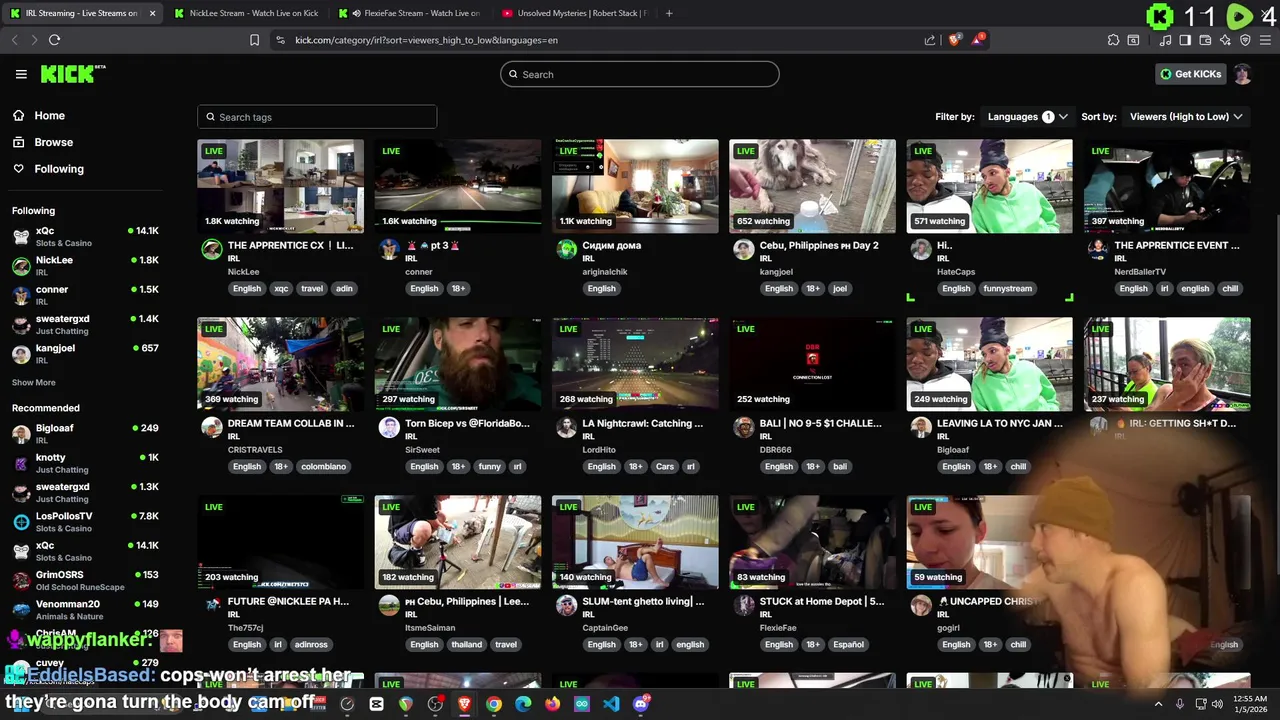Click the KICK logo
The image size is (1280, 720).
(72, 74)
